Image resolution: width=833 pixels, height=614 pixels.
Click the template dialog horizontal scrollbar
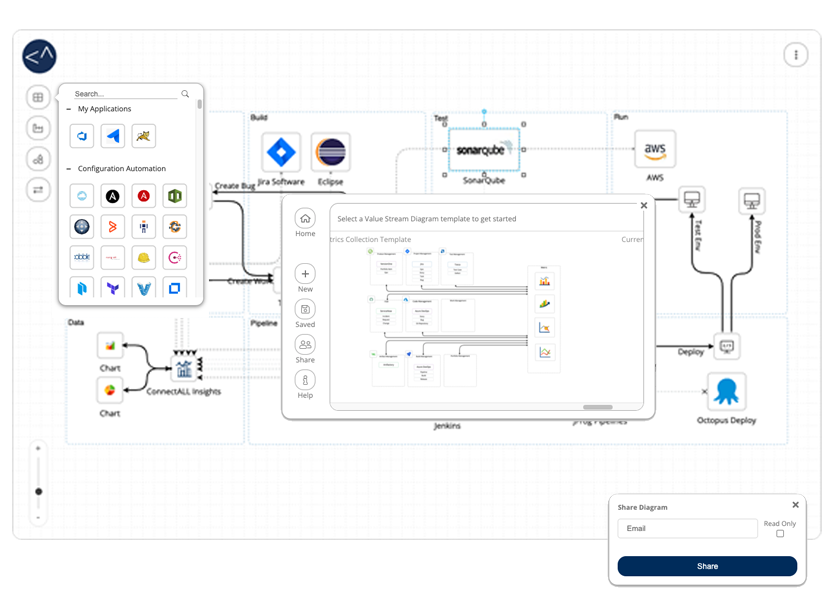pyautogui.click(x=598, y=407)
